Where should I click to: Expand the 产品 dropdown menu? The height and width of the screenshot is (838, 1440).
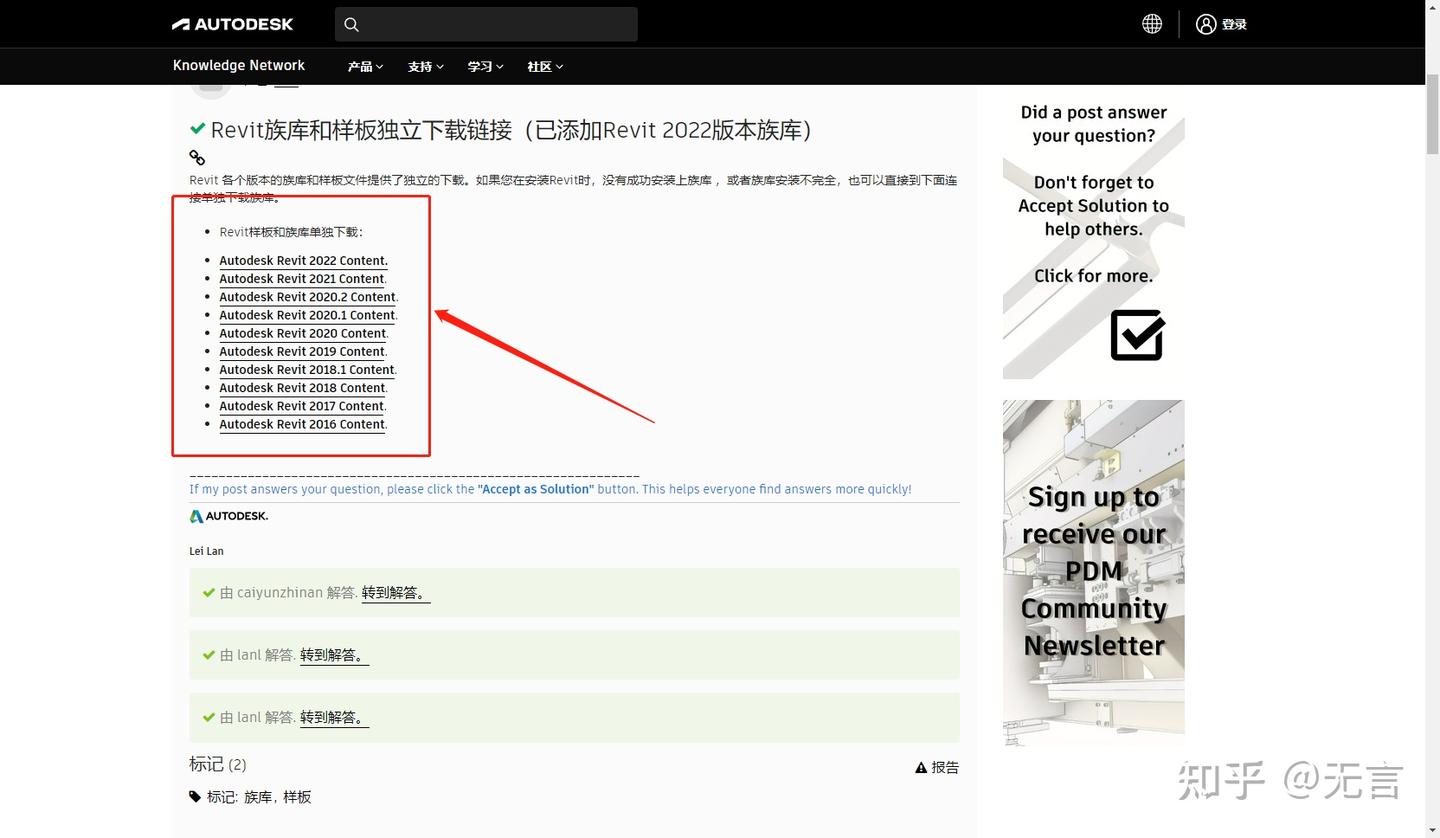365,66
